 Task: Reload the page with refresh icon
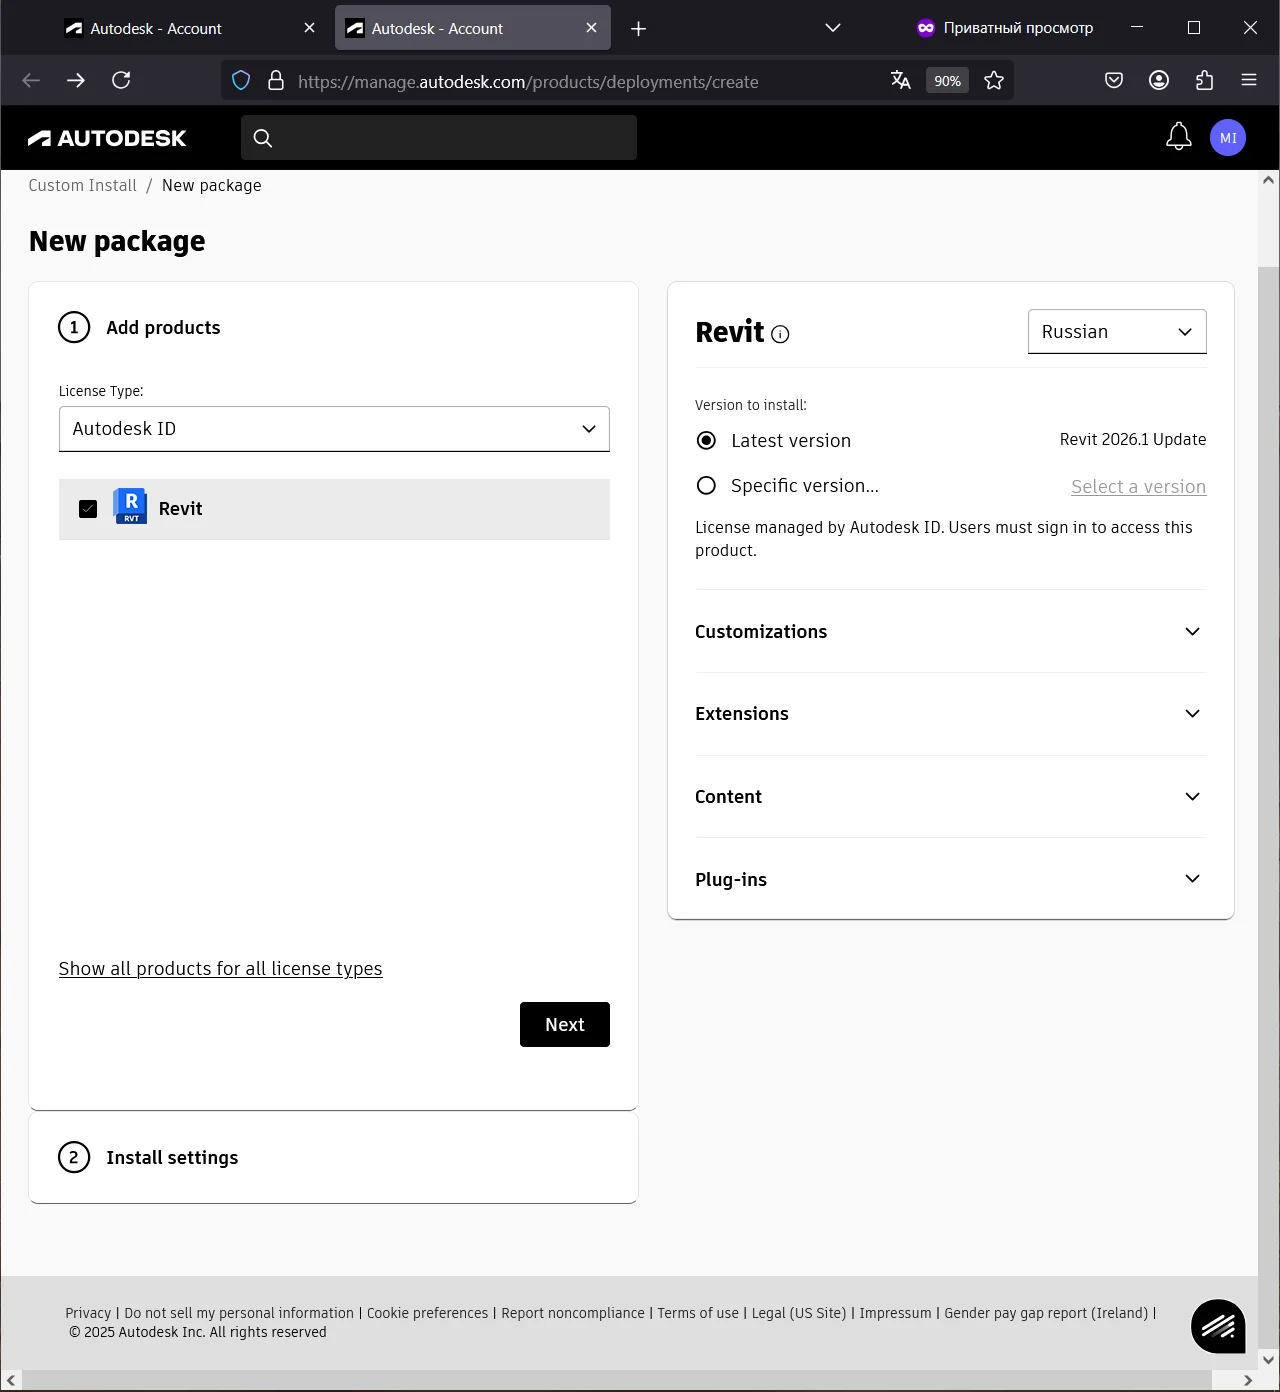click(121, 81)
